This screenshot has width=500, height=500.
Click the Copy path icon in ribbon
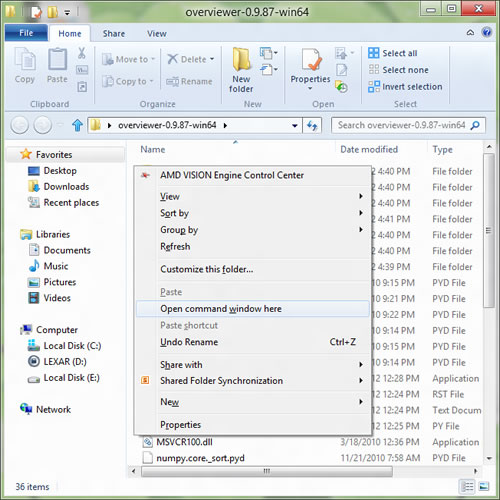point(82,70)
